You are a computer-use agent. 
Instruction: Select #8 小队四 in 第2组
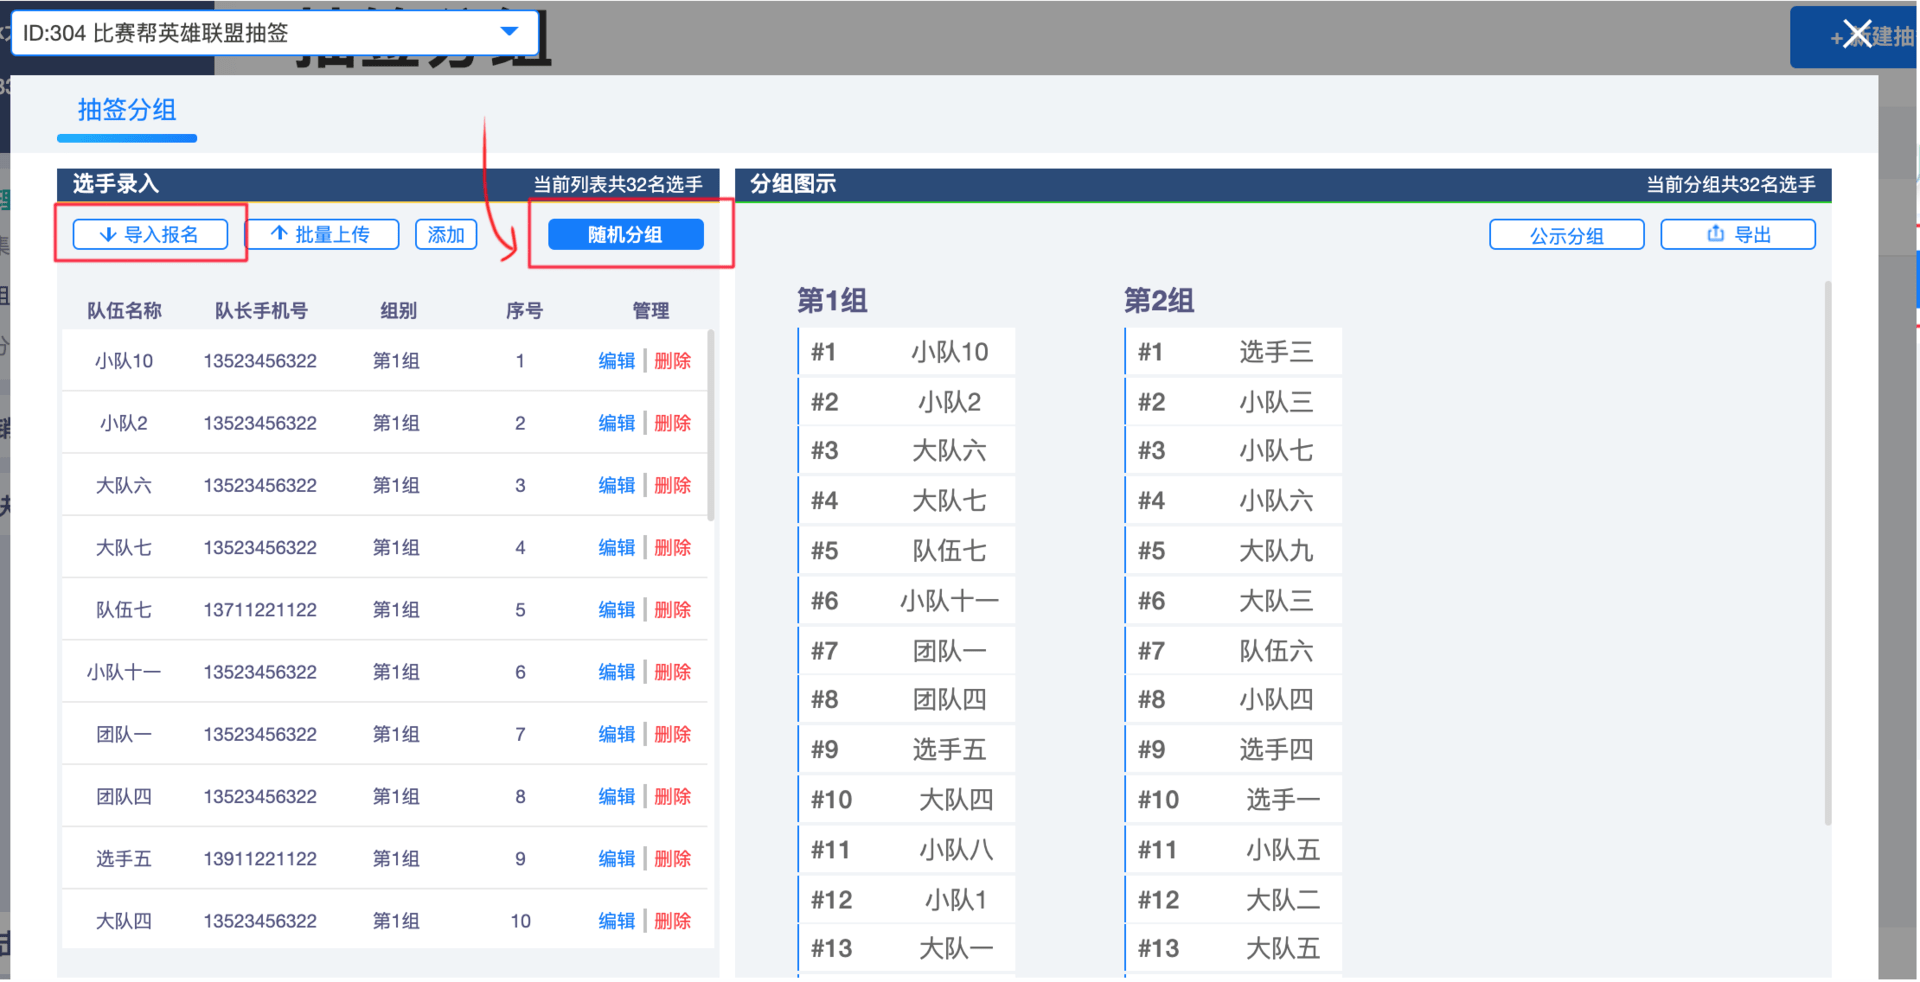pos(1233,700)
